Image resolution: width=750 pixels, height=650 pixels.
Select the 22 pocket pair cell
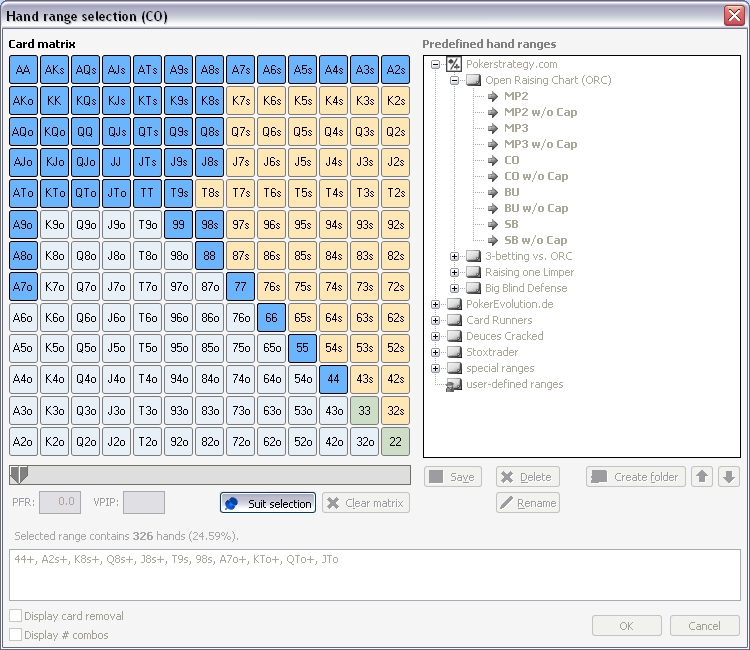[x=396, y=441]
